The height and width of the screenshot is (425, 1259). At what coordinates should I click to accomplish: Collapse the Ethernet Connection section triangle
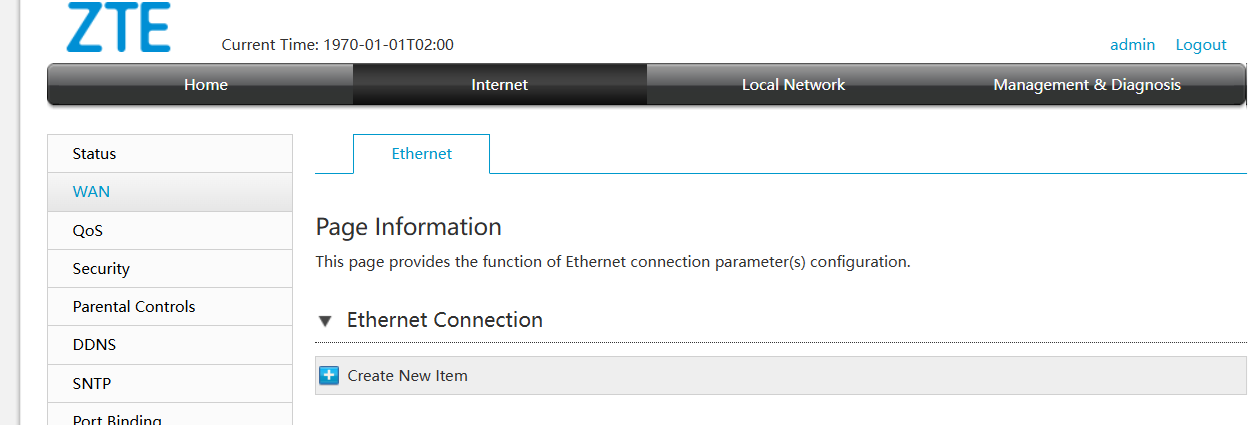(325, 321)
